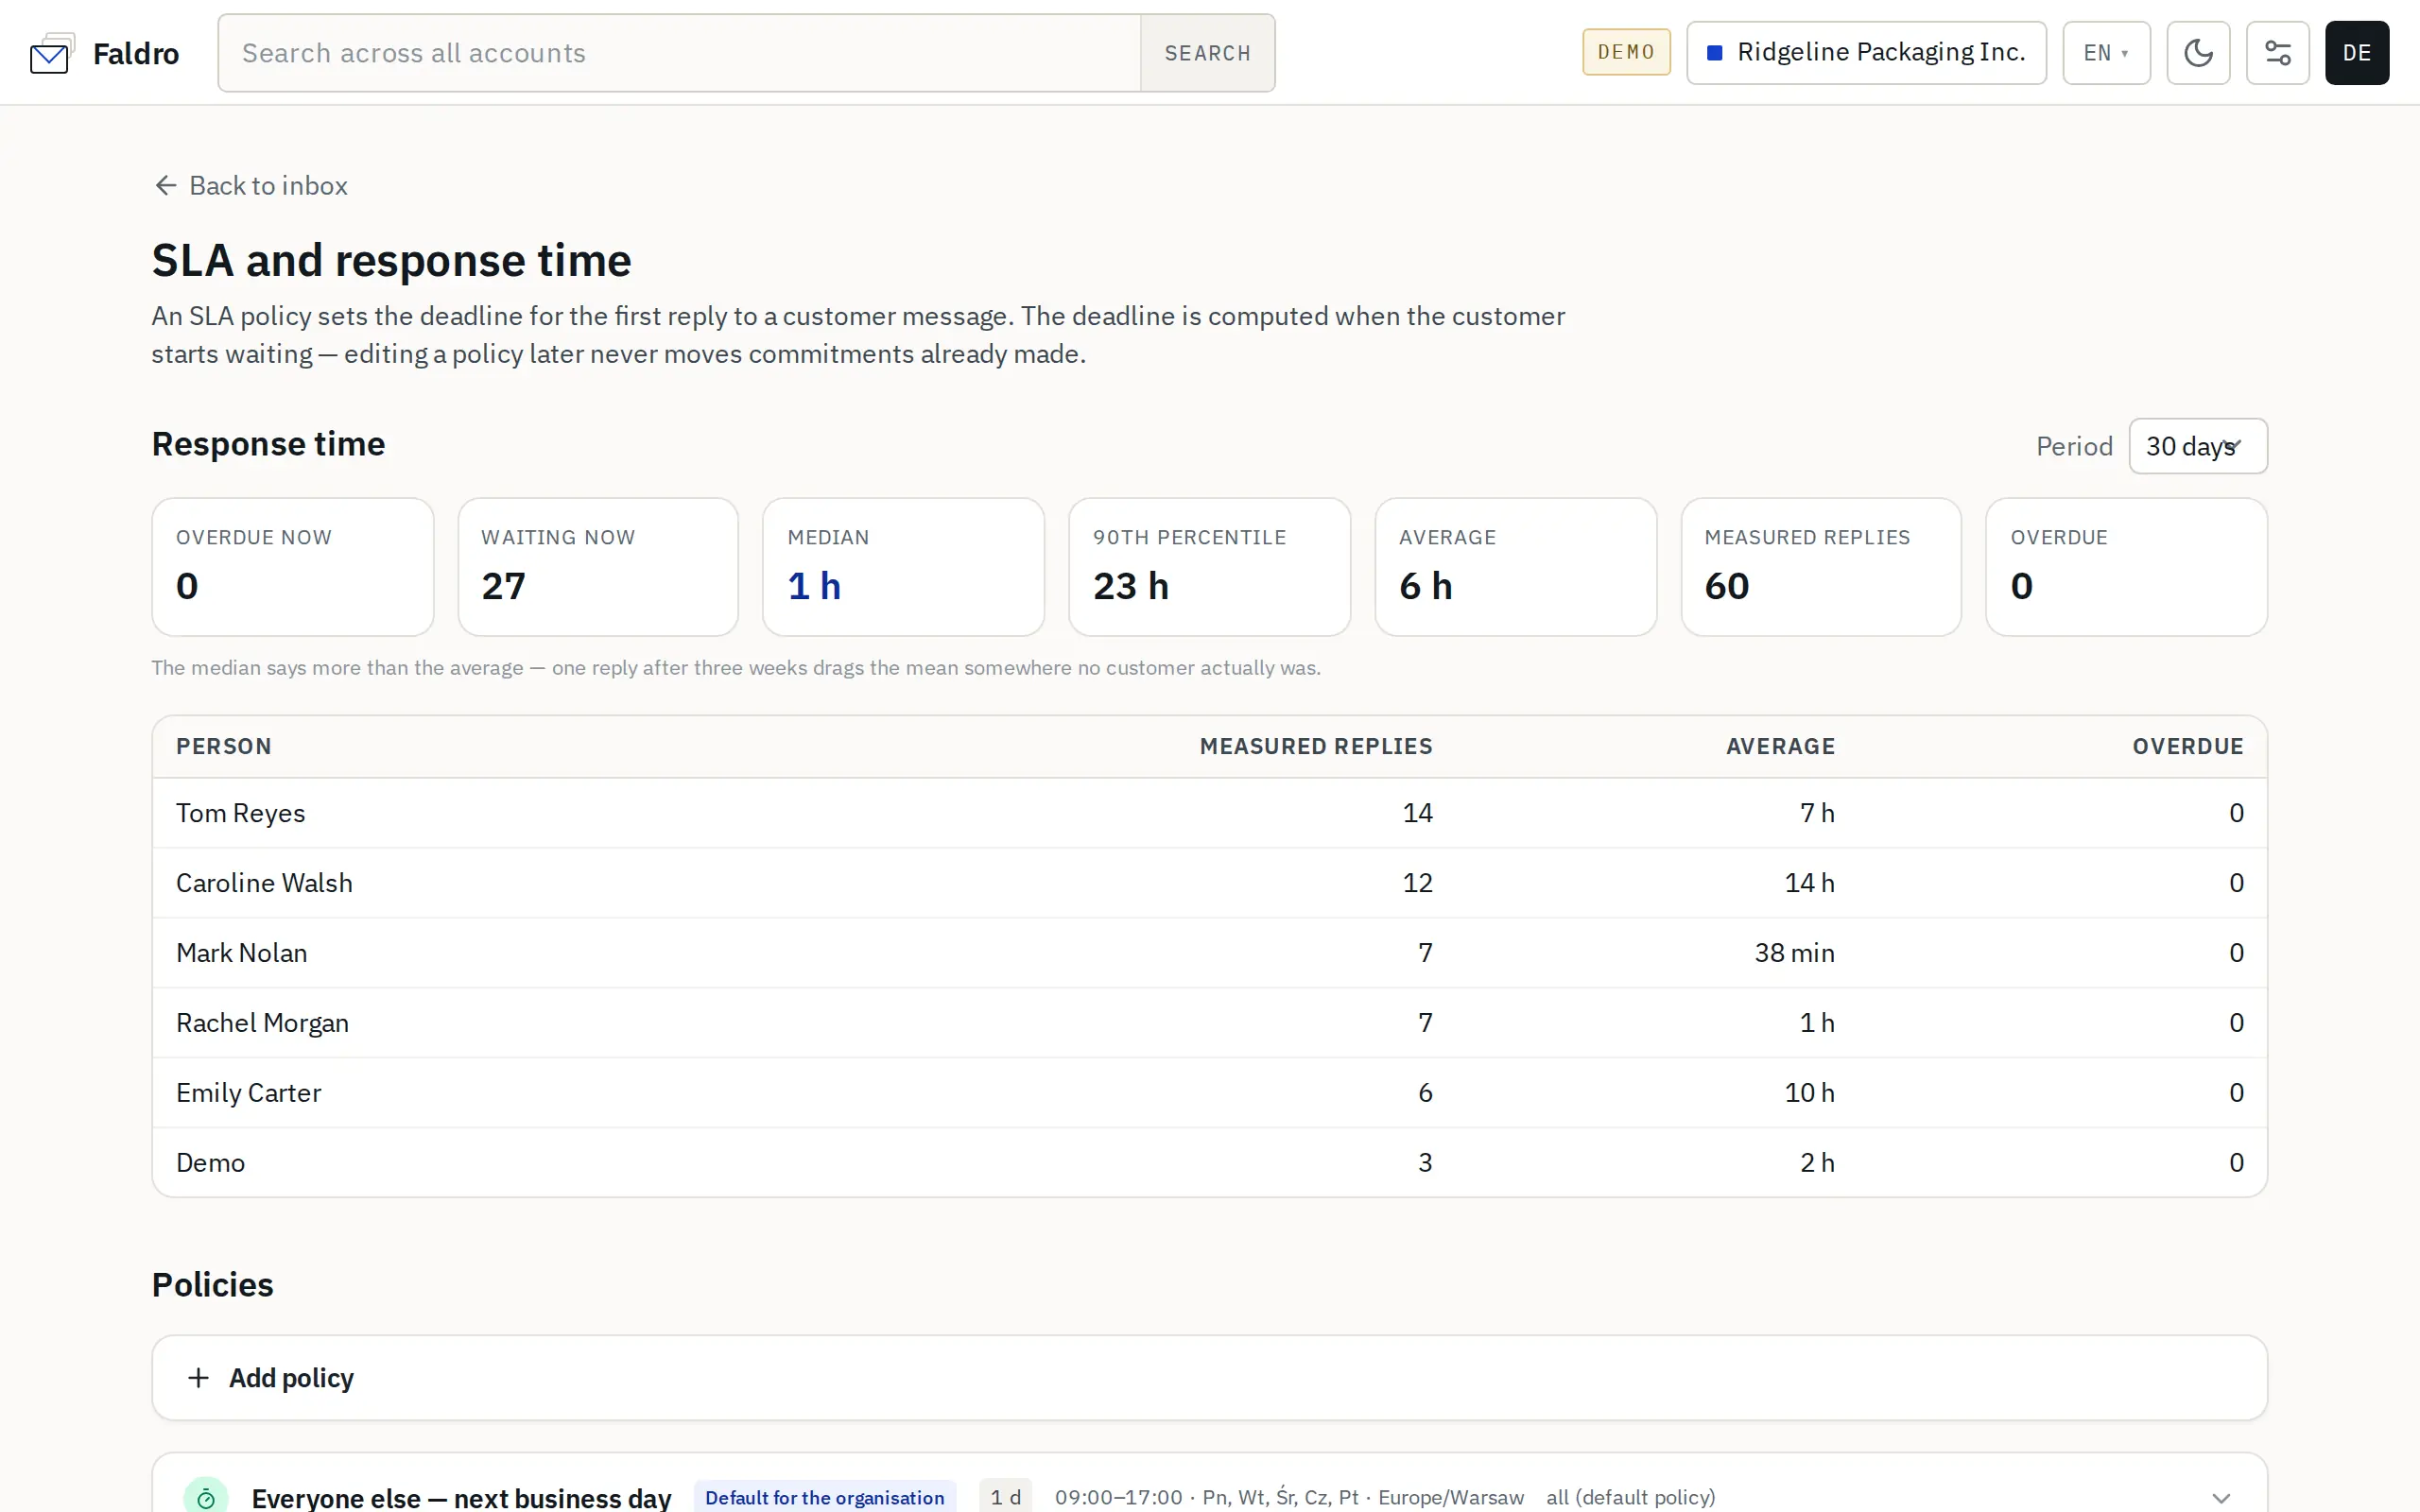Image resolution: width=2420 pixels, height=1512 pixels.
Task: Click the plus icon in Add policy
Action: 199,1378
